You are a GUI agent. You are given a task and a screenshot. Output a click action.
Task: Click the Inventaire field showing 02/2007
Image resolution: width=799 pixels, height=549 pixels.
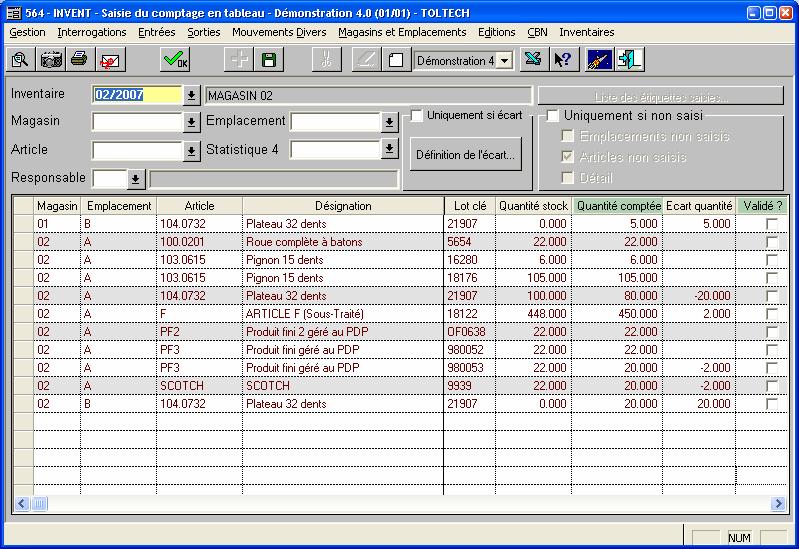tap(137, 95)
